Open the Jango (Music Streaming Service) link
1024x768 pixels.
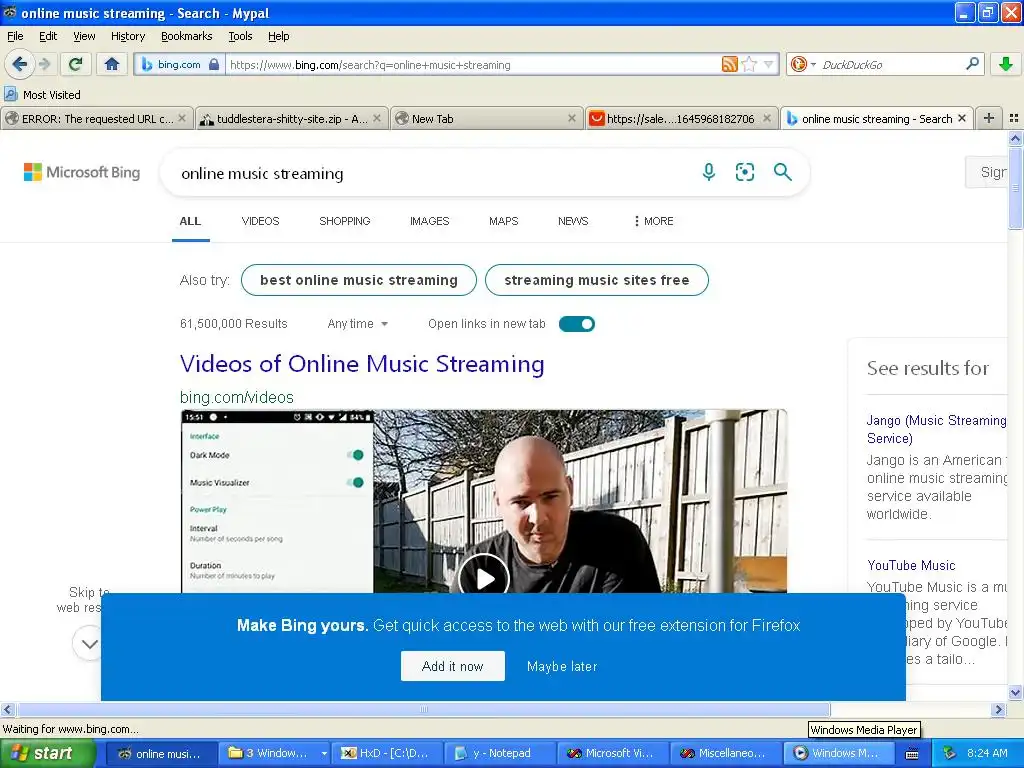tap(936, 429)
